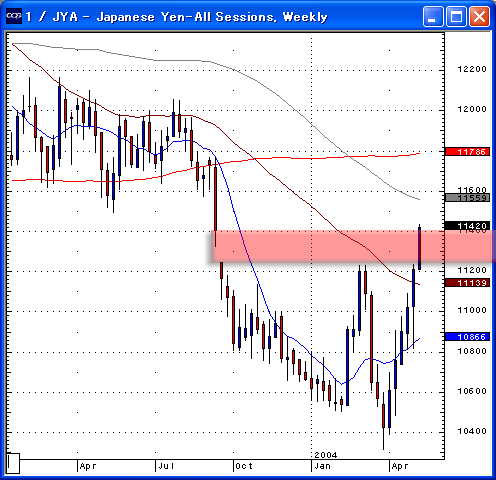Click the 10400 price scale value
Viewport: 496px width, 480px height.
tap(472, 431)
